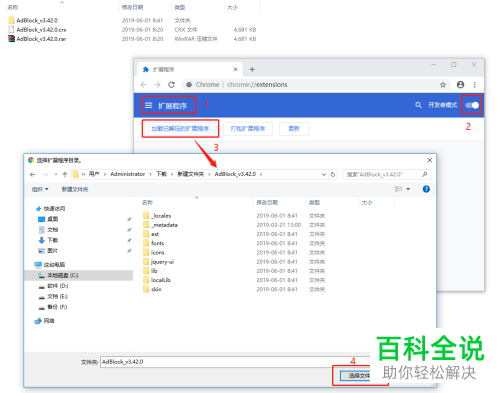Select drive (F:) in the navigation pane

(x=53, y=307)
